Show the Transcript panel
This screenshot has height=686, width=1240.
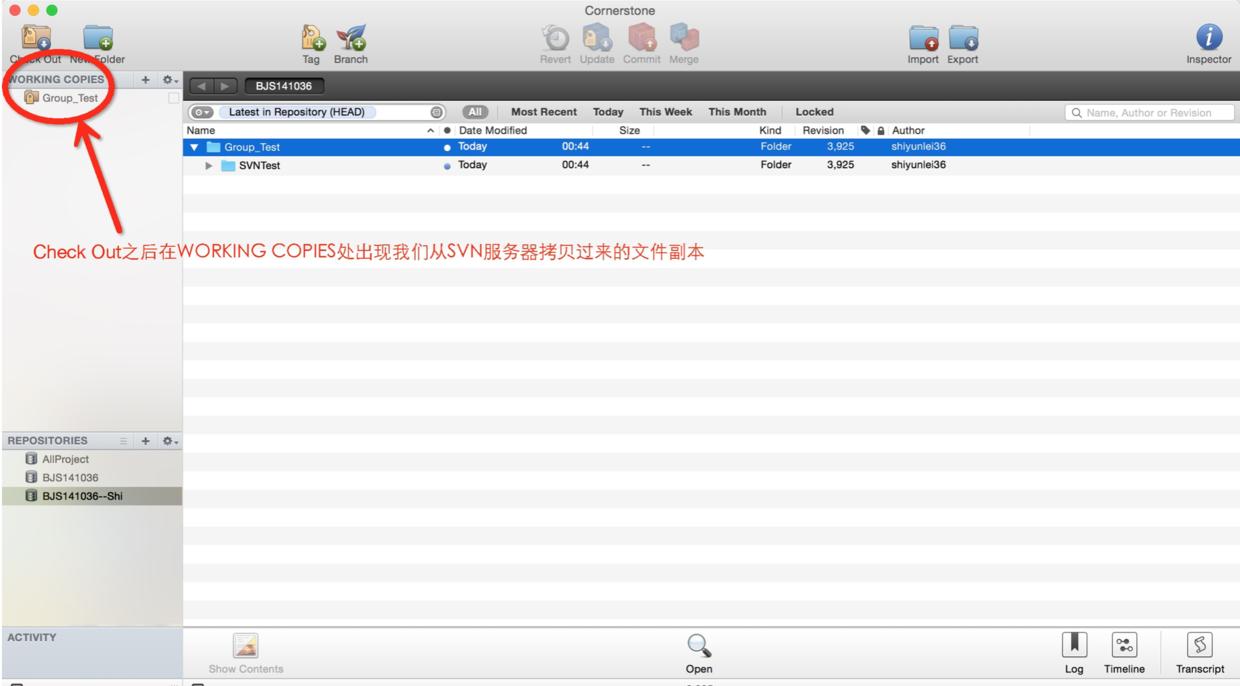pos(1199,650)
